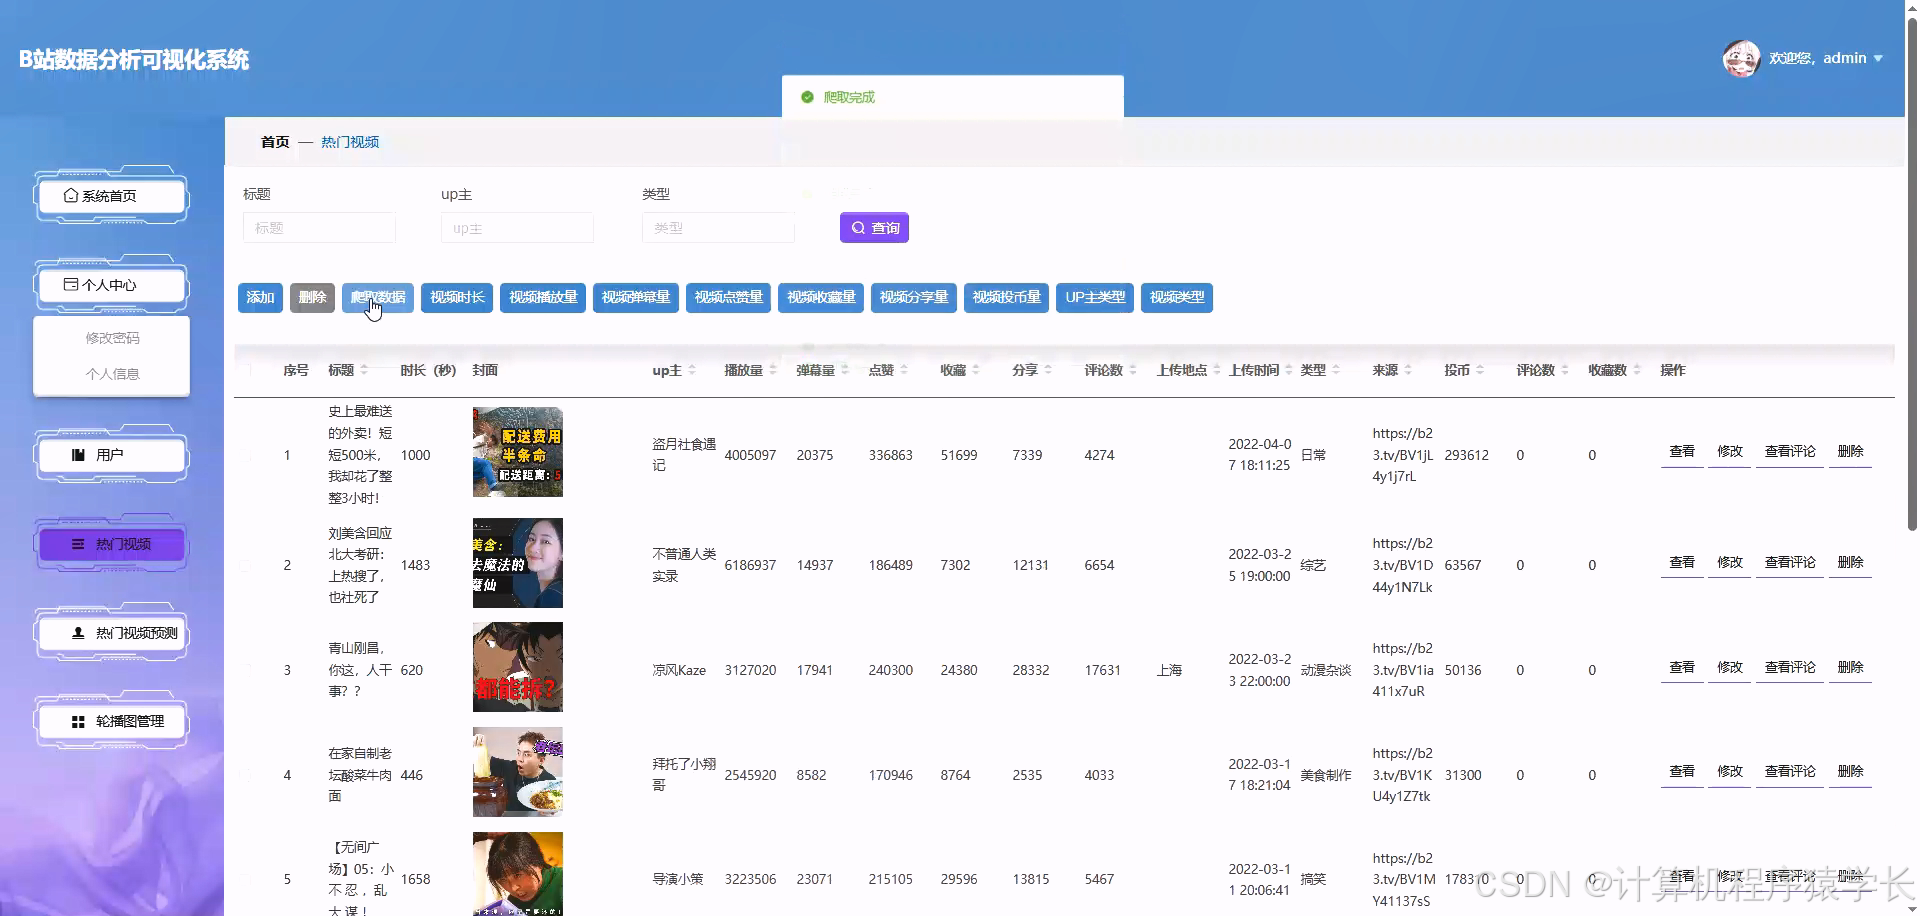Click the green check icon in 爬取完成 notice
The height and width of the screenshot is (916, 1920).
807,97
